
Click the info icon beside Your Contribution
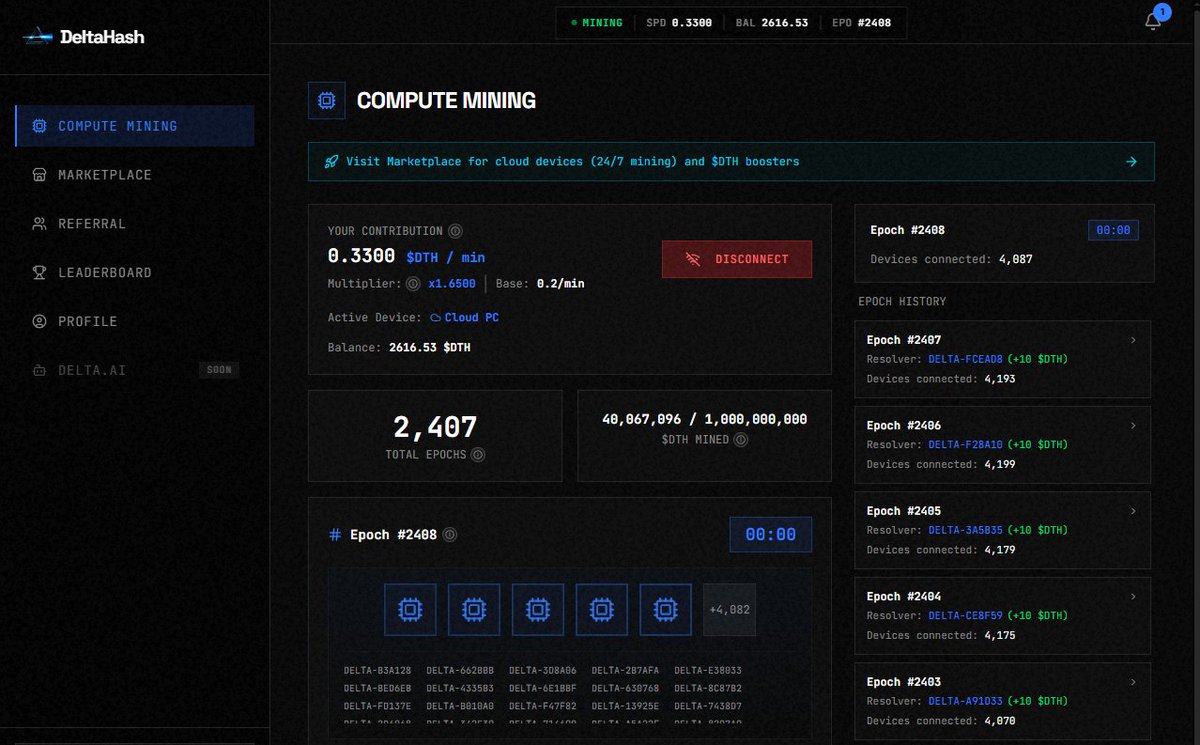(455, 231)
